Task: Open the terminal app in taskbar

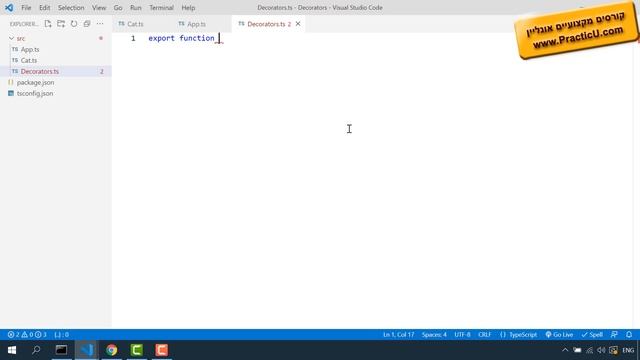Action: pos(61,350)
